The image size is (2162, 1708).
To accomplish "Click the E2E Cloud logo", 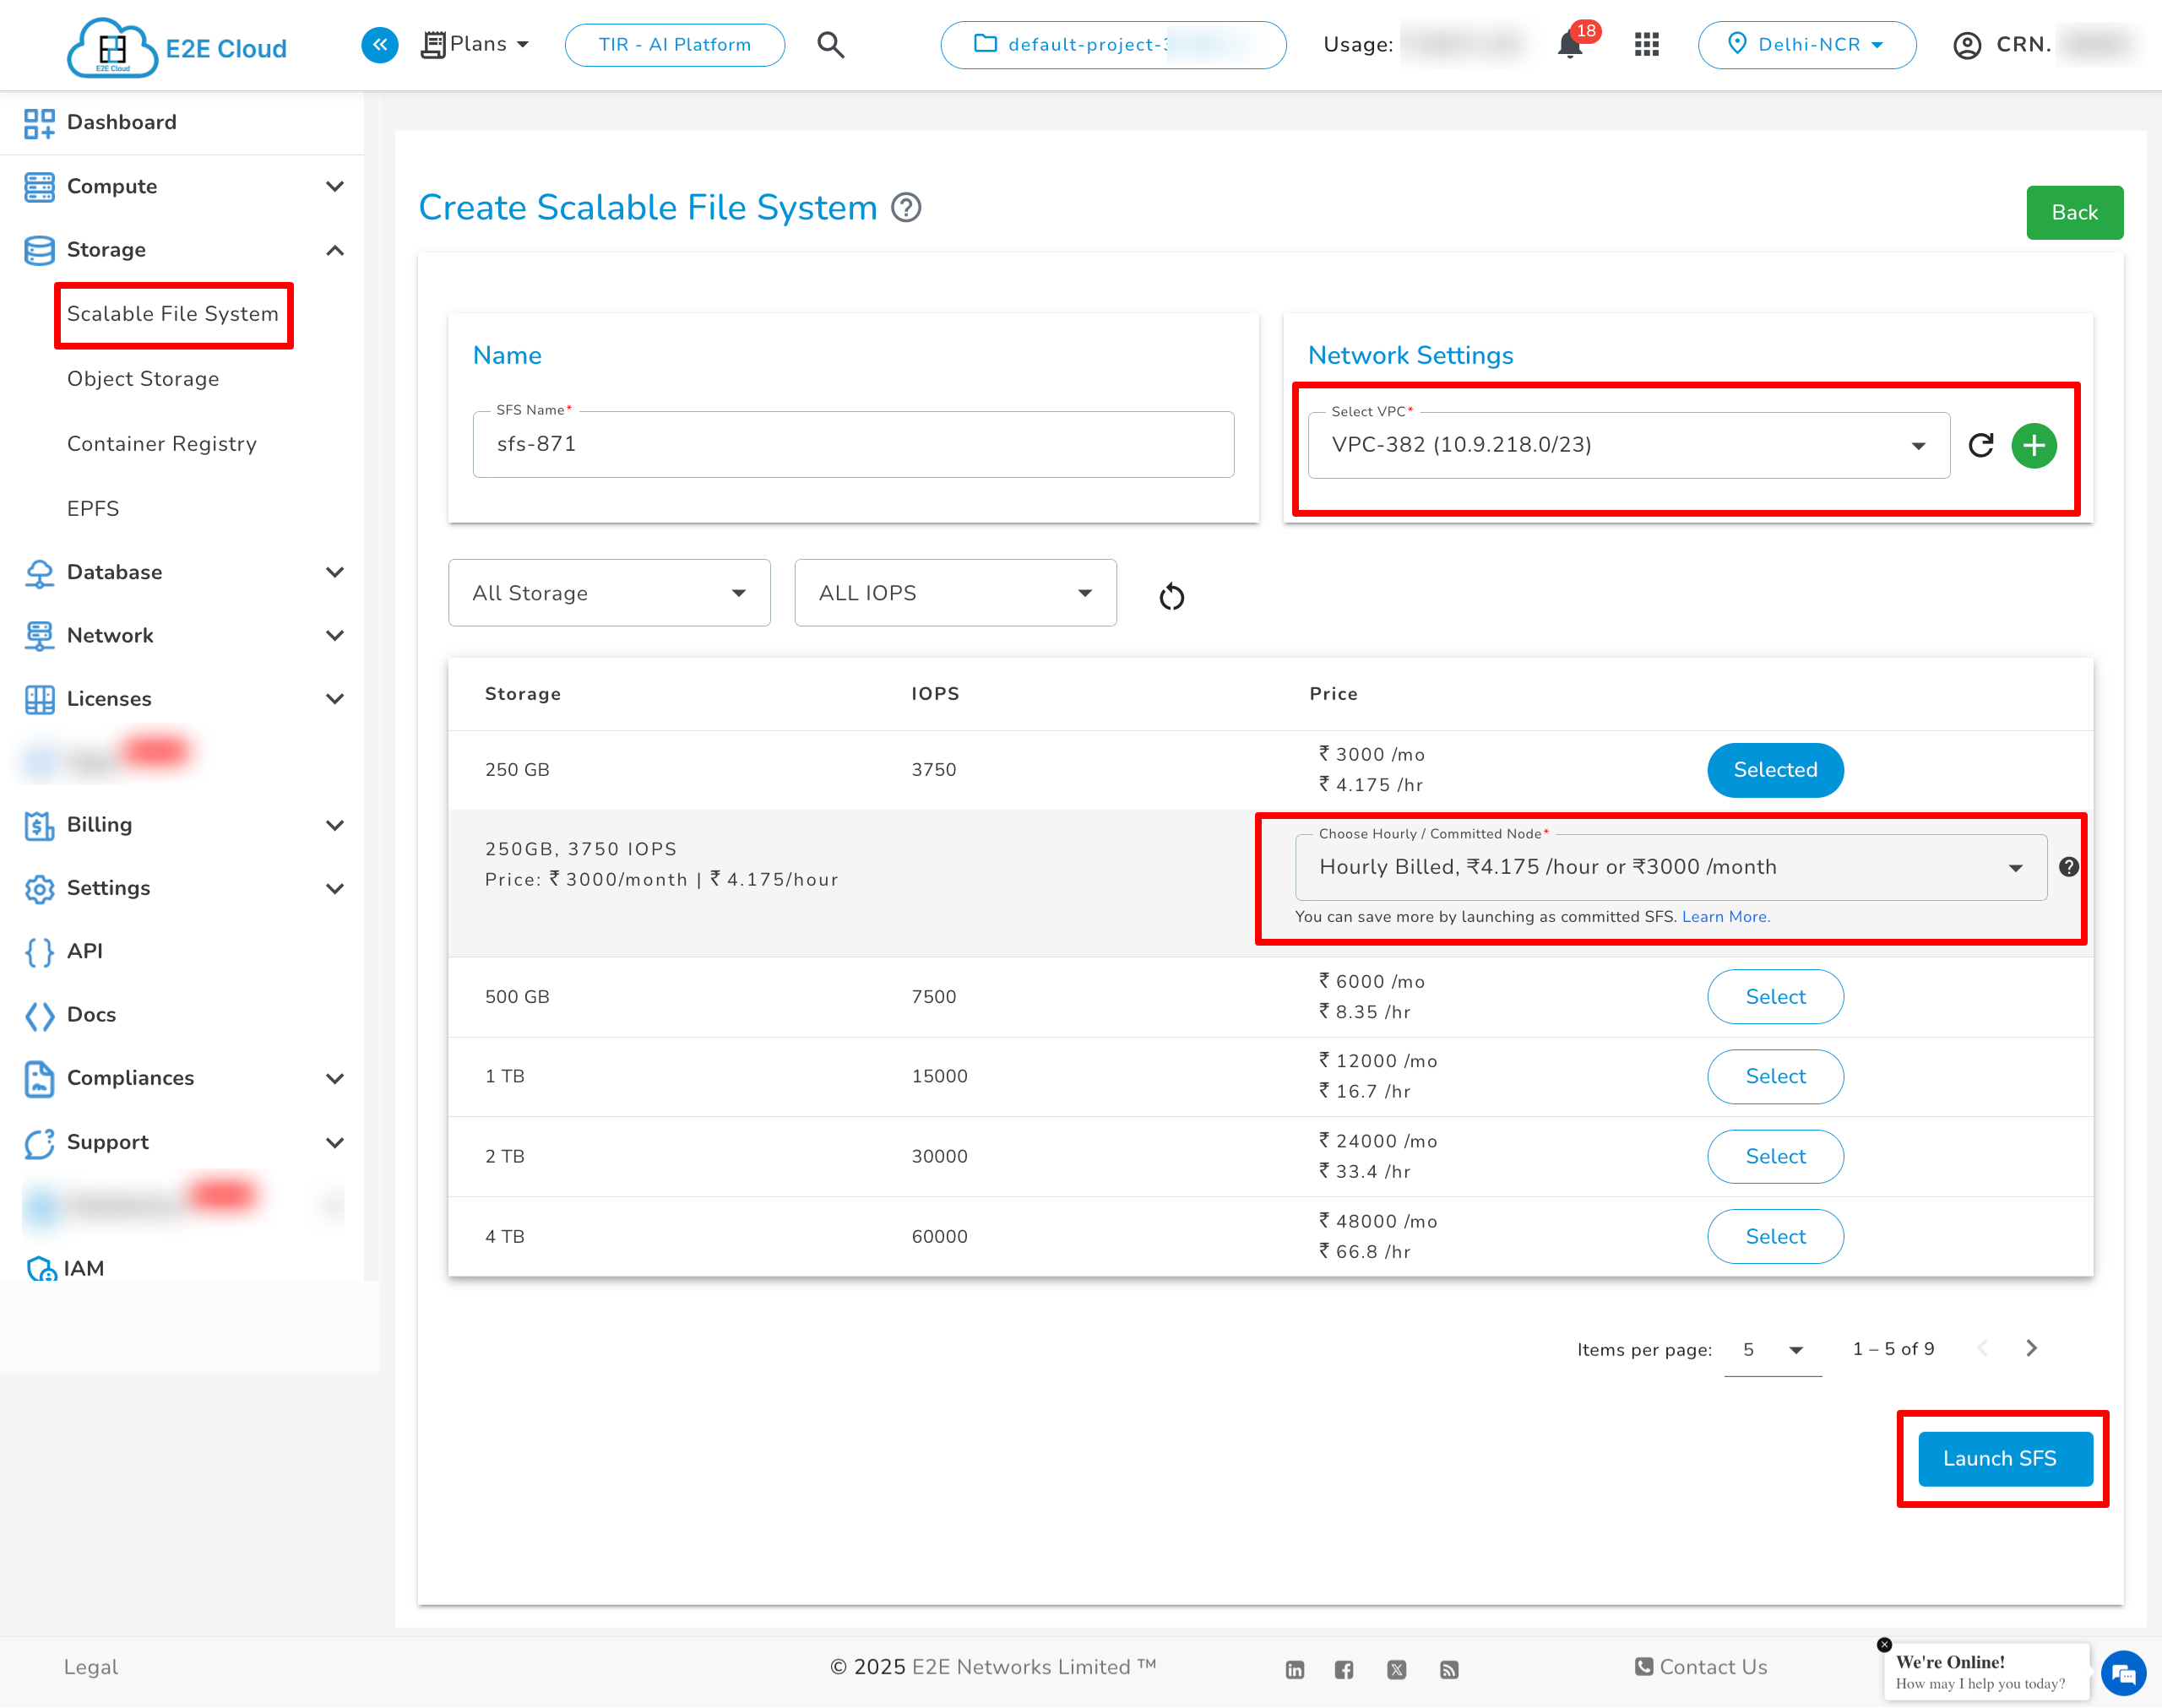I will pos(176,47).
